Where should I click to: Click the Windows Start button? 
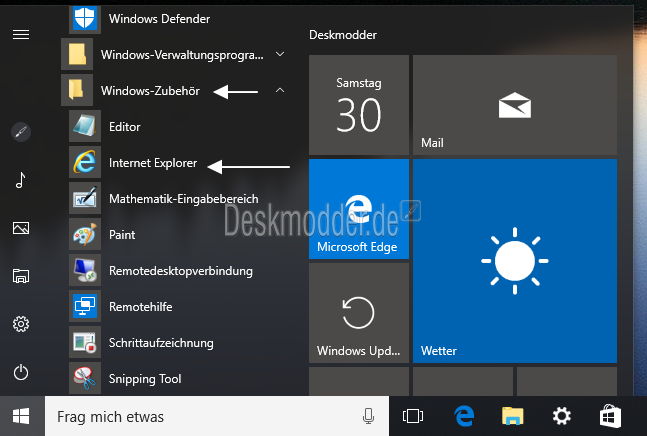21,416
